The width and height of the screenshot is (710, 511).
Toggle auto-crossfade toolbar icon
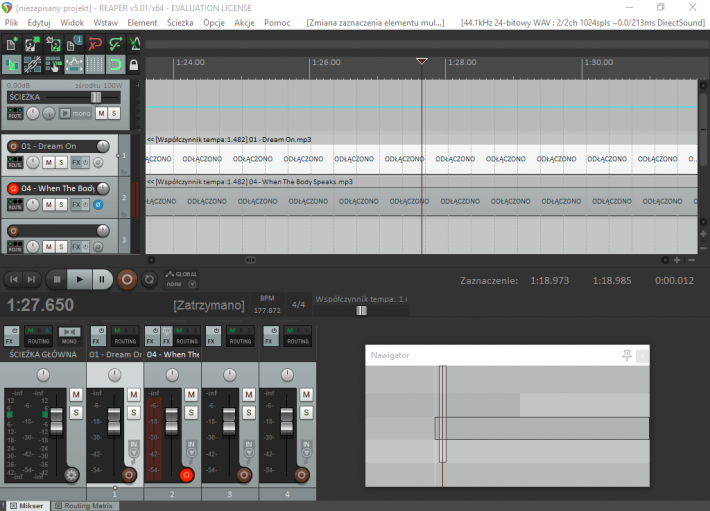[x=11, y=65]
